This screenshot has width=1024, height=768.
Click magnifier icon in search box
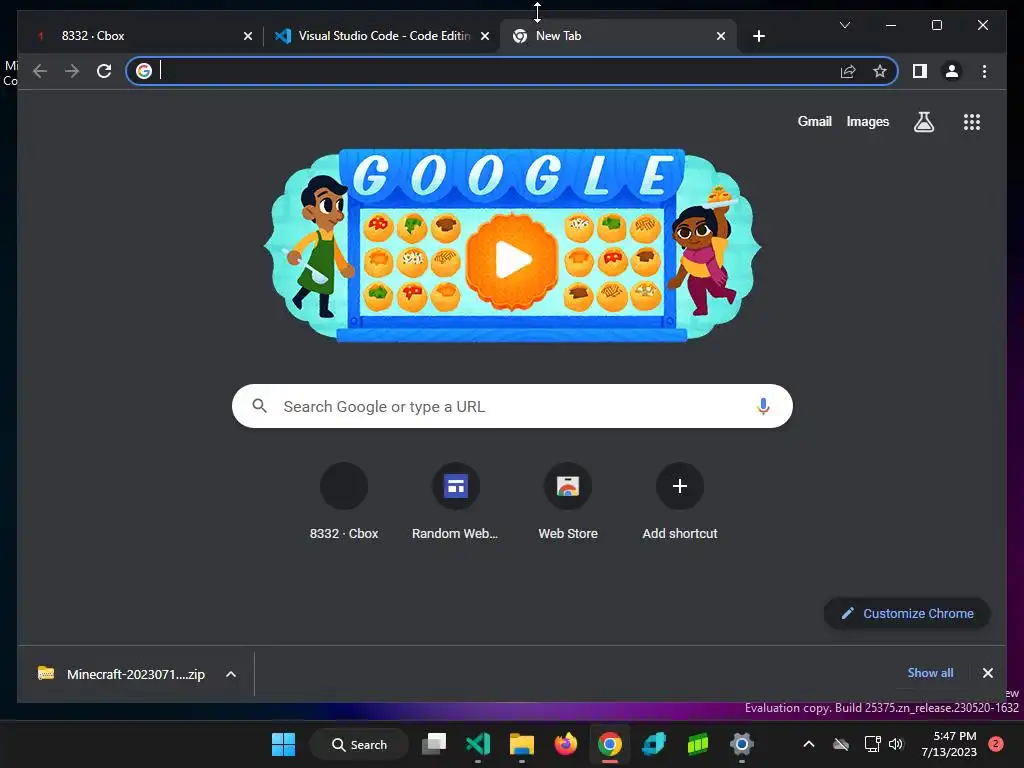tap(259, 406)
